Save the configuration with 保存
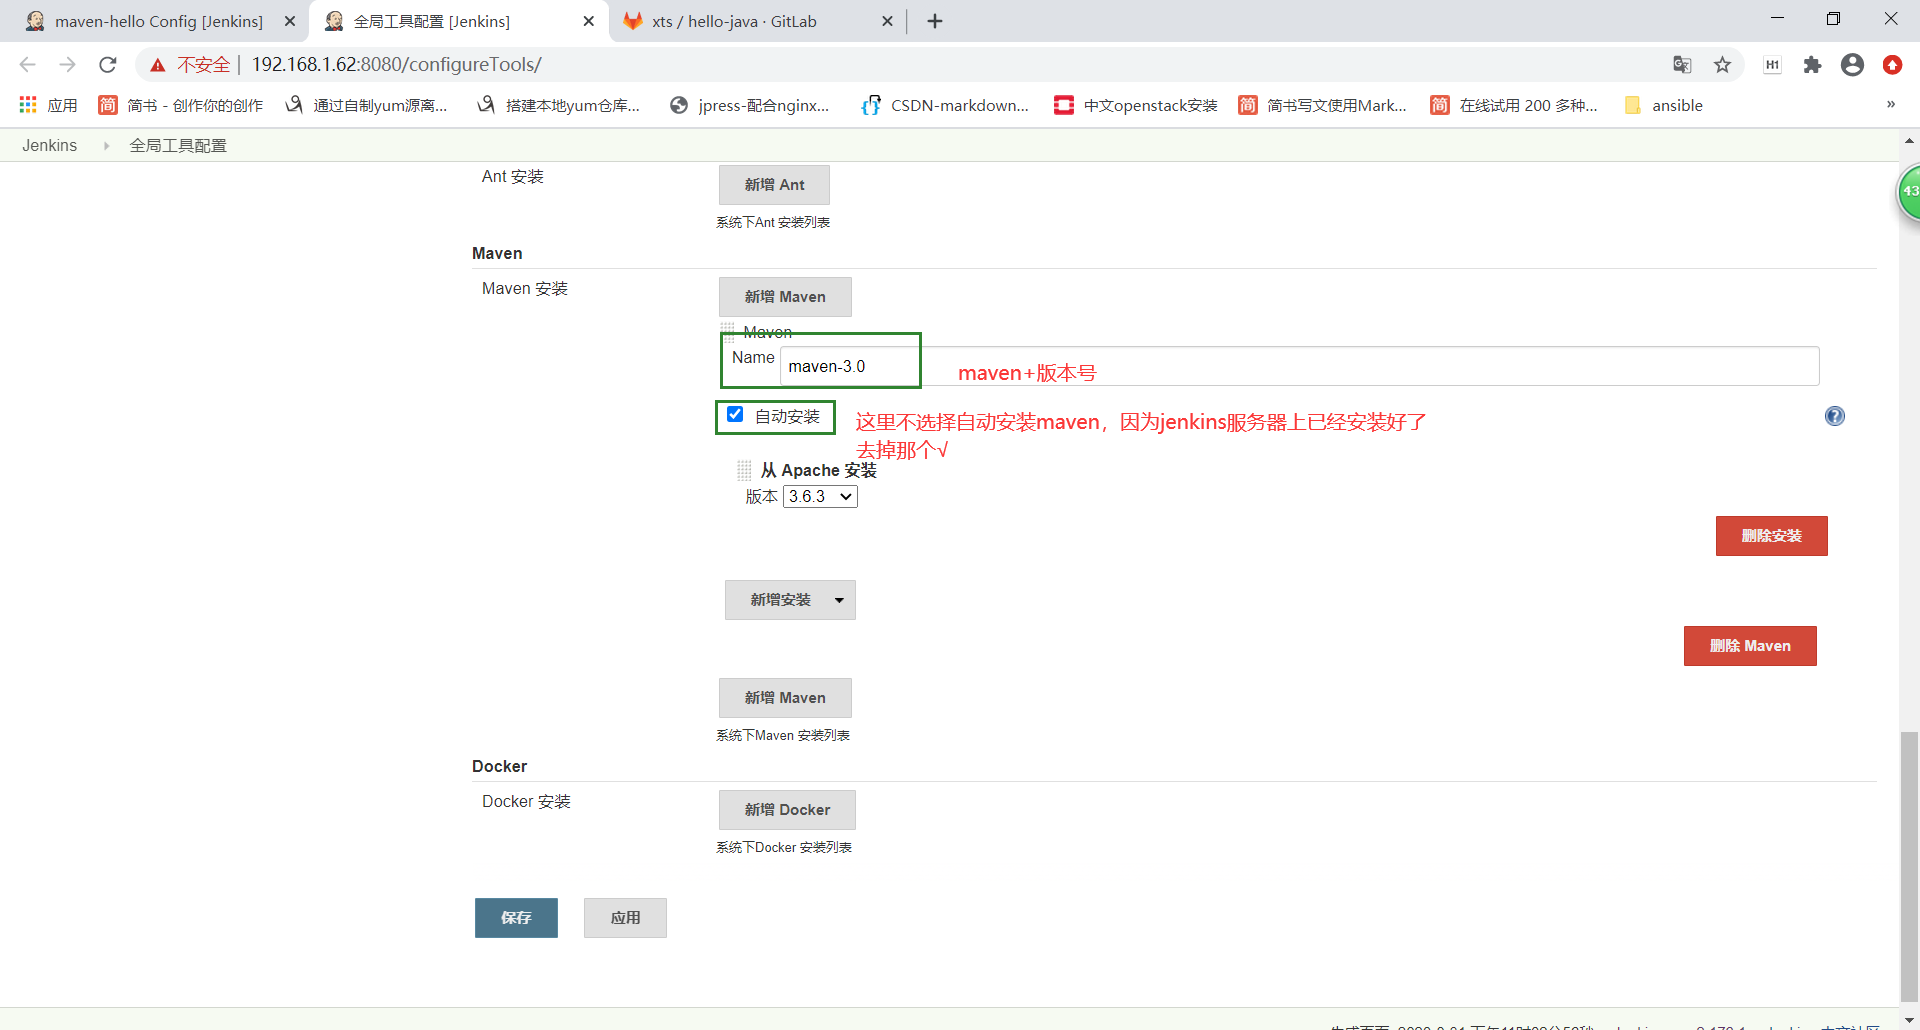The height and width of the screenshot is (1030, 1920). click(516, 918)
